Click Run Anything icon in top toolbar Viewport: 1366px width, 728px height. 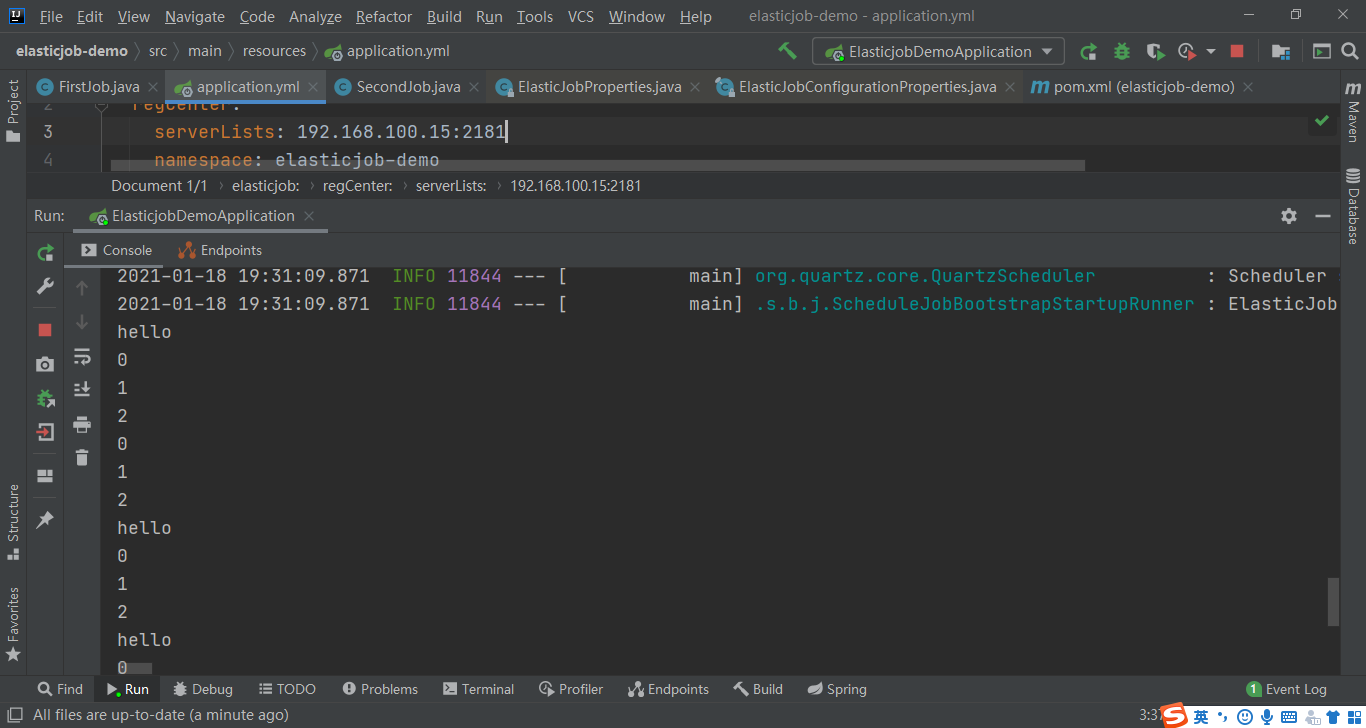coord(1322,51)
